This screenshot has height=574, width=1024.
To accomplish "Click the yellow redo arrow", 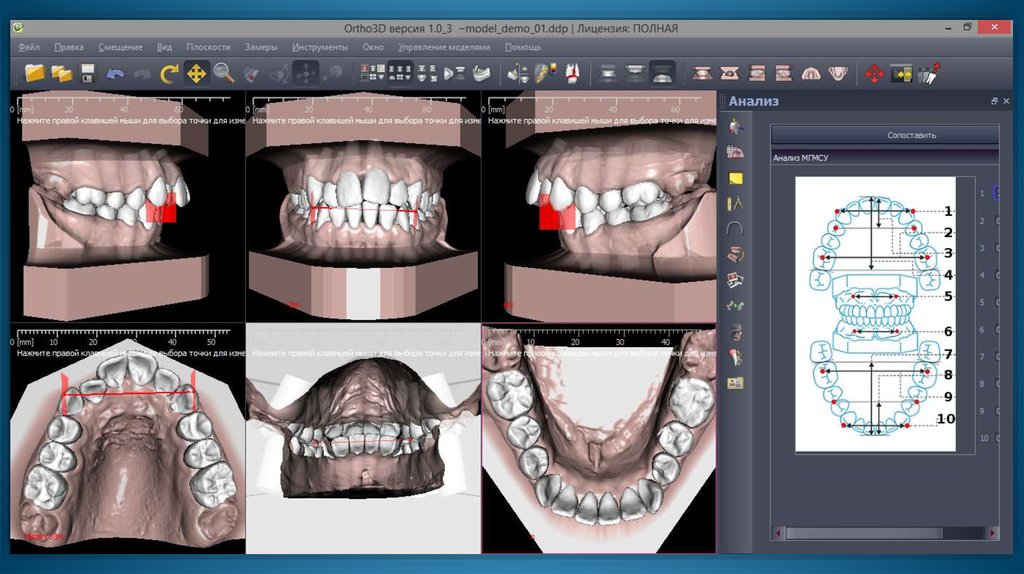I will (169, 73).
